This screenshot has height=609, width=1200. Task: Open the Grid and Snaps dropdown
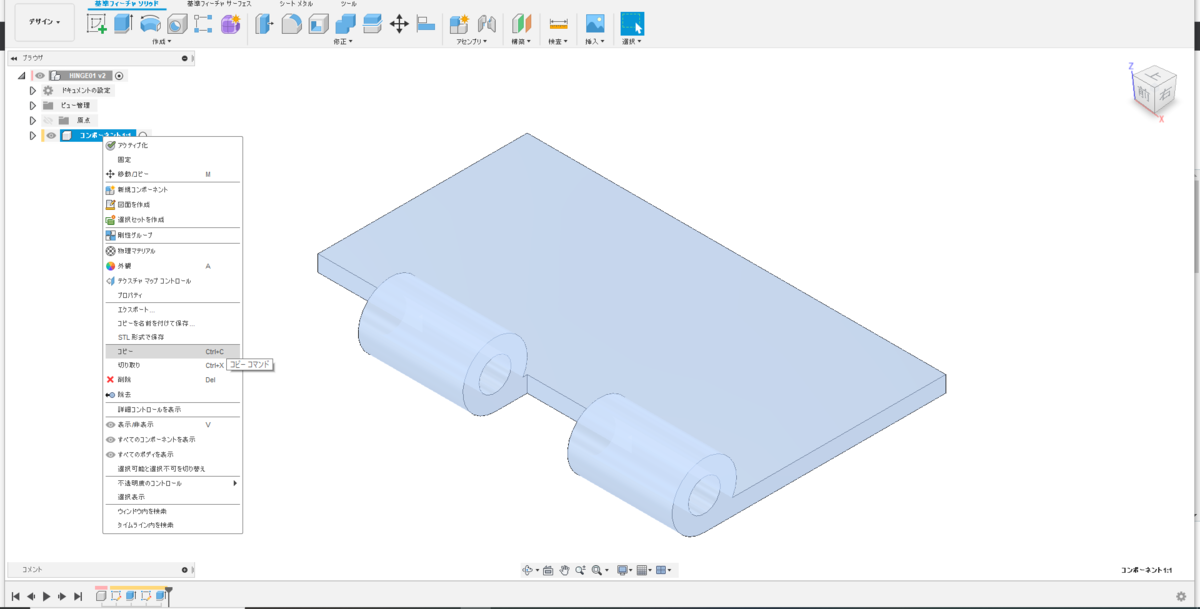(645, 570)
